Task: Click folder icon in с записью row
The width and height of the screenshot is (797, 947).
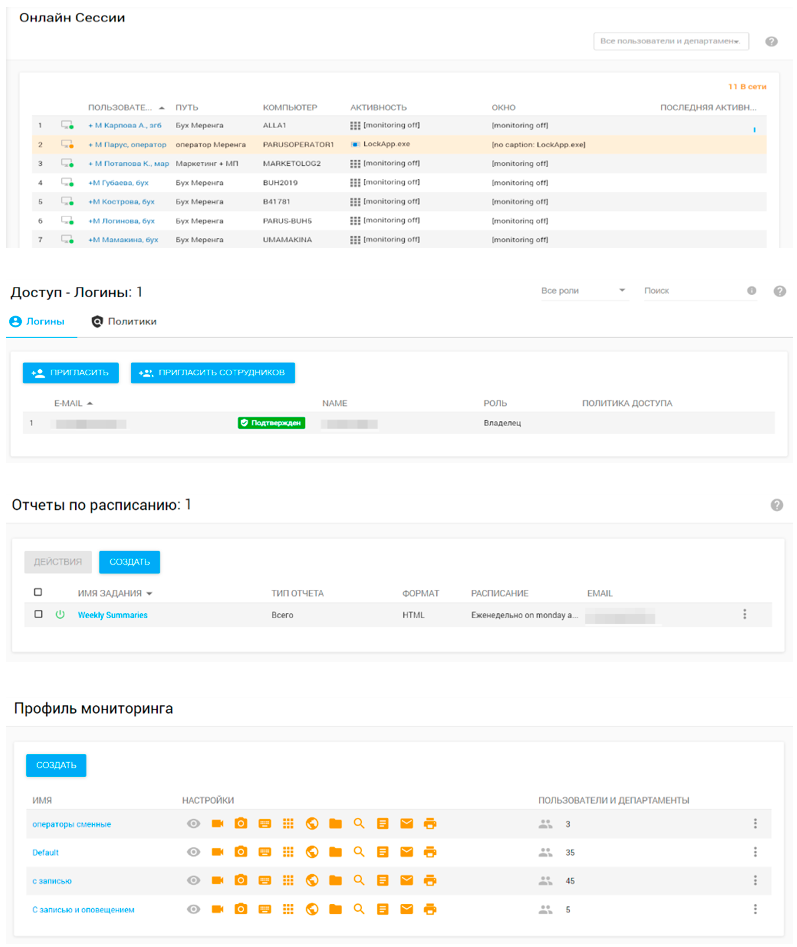Action: [335, 880]
